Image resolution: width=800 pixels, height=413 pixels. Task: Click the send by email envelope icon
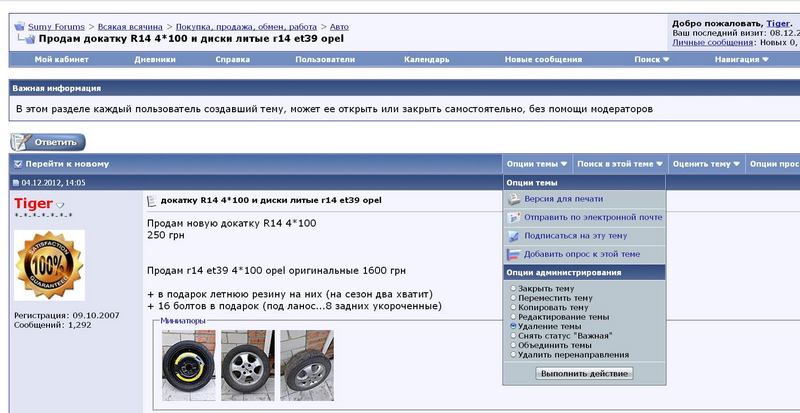pos(515,217)
